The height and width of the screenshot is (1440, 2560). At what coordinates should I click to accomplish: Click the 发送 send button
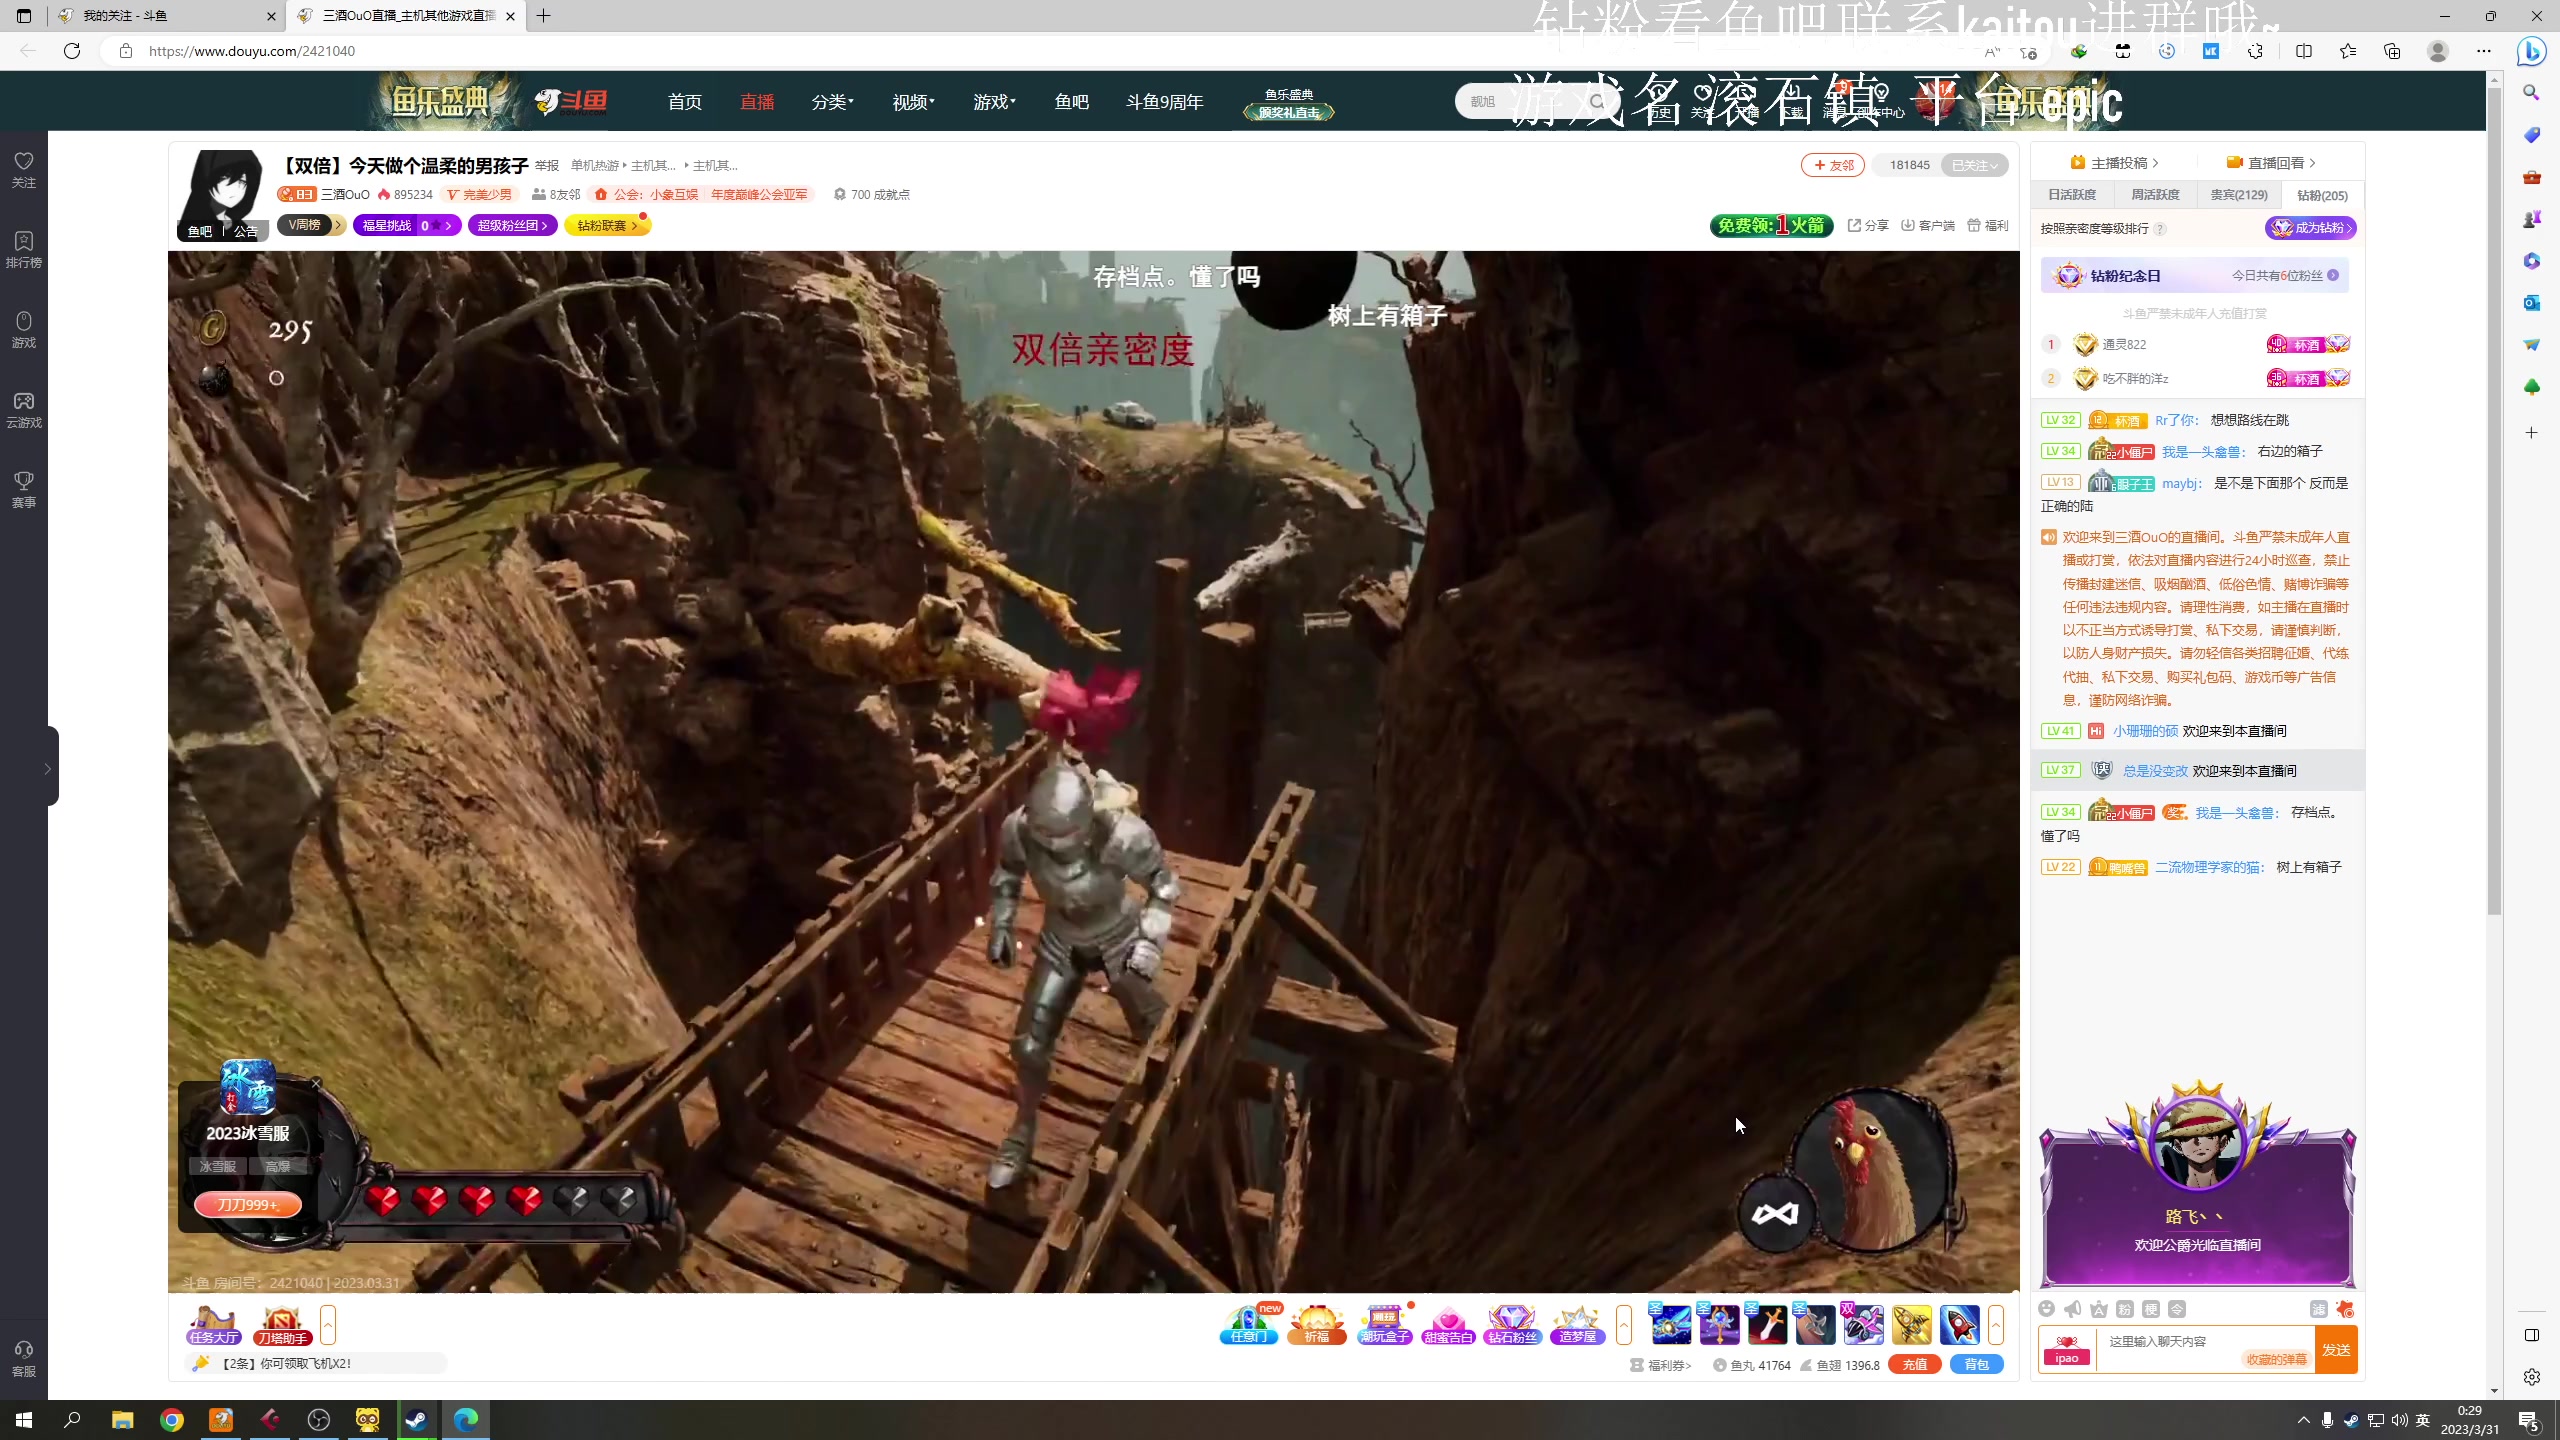[2336, 1350]
